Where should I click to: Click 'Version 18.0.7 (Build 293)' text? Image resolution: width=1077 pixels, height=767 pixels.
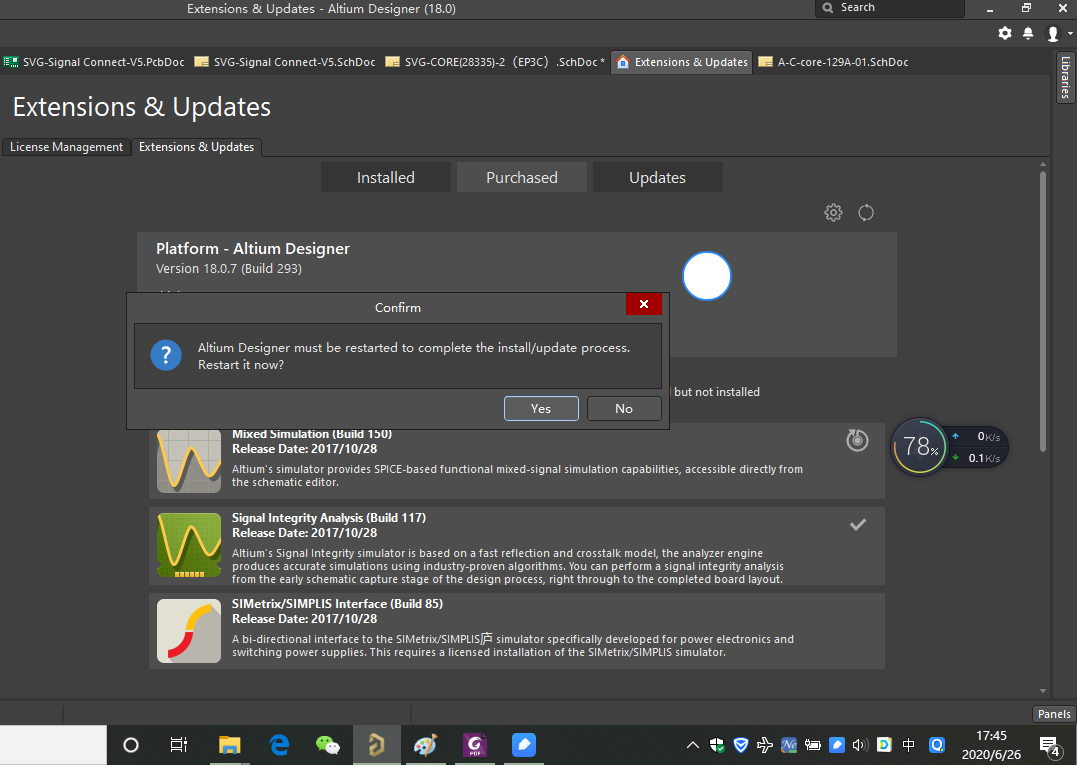(x=229, y=268)
